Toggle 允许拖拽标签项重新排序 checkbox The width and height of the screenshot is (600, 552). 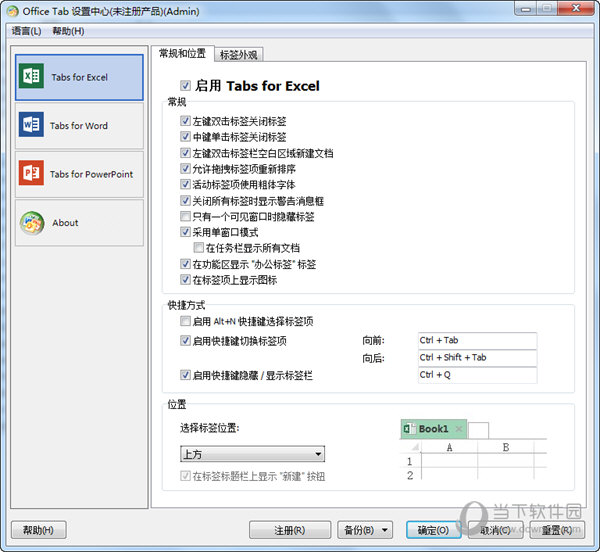pos(185,168)
